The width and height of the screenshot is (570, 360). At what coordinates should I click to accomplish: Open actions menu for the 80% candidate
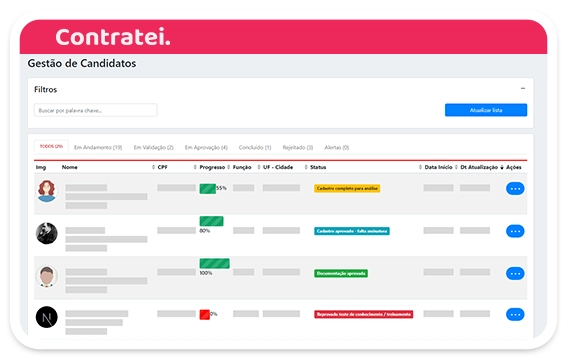[515, 231]
